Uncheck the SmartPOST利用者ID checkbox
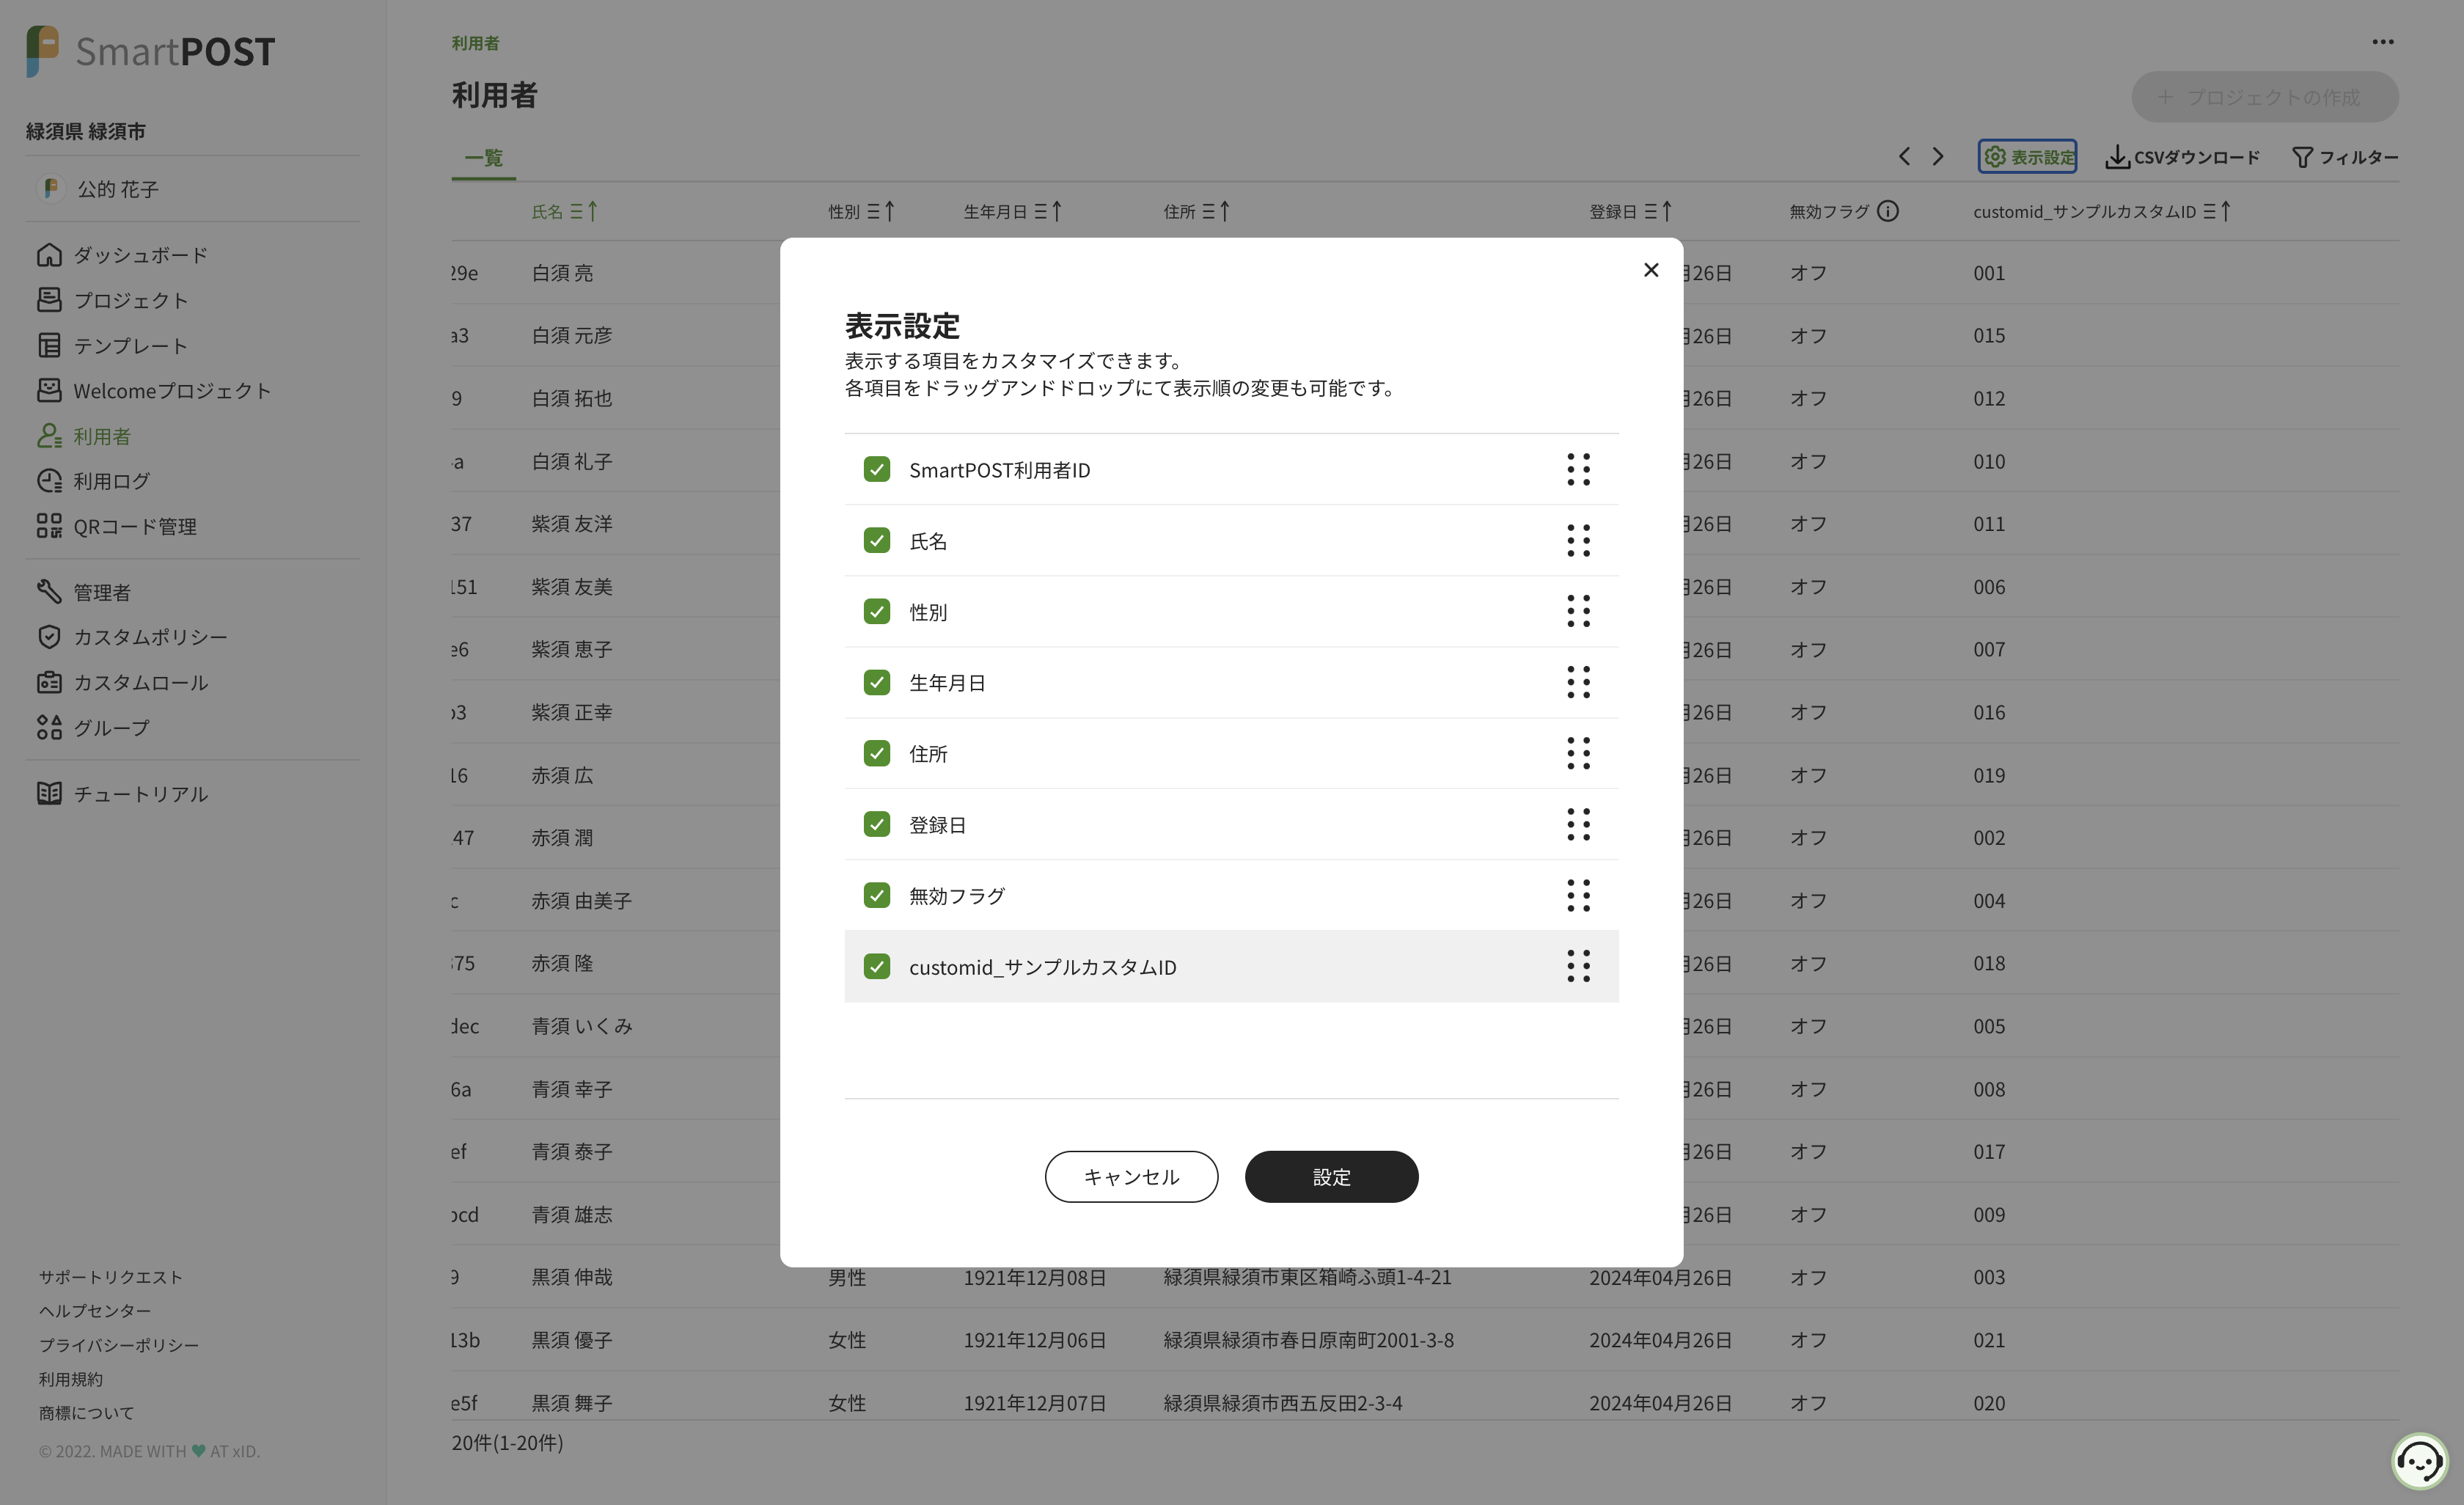The image size is (2464, 1505). pos(877,469)
